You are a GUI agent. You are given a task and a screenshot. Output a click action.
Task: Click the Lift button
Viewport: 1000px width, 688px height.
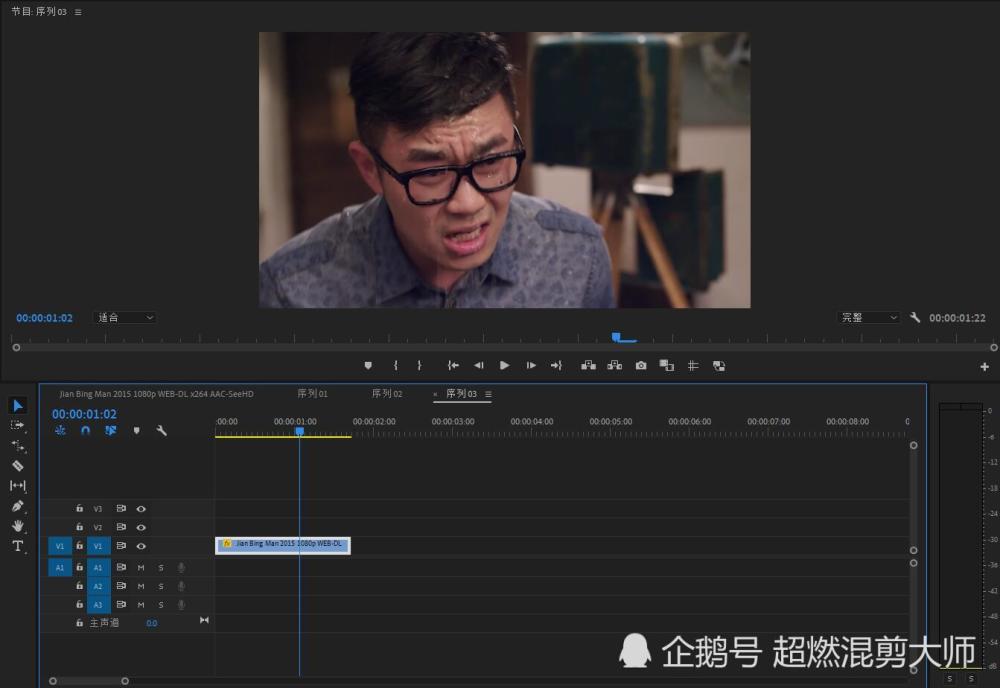589,365
